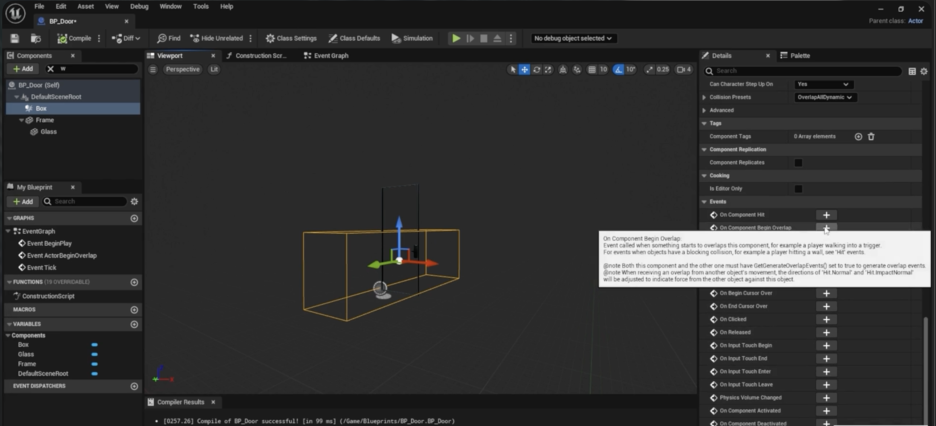Compile the BP_Door blueprint
936x426 pixels.
[74, 38]
